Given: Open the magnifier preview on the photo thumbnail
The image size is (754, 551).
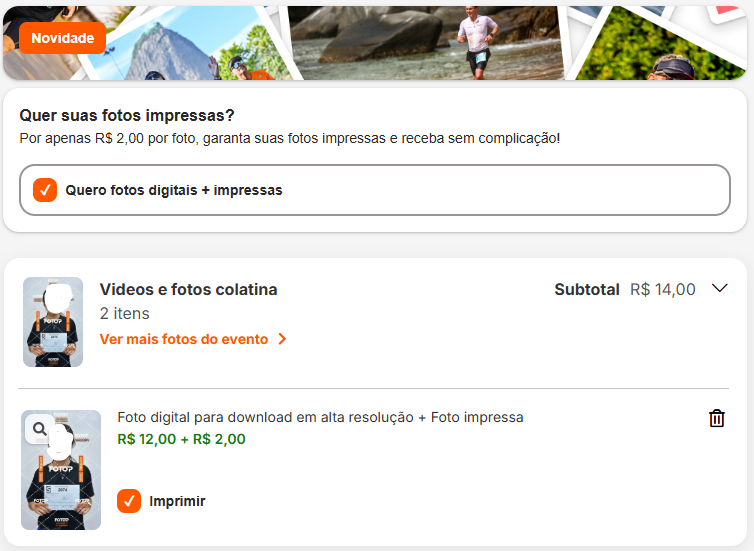Looking at the screenshot, I should point(39,428).
